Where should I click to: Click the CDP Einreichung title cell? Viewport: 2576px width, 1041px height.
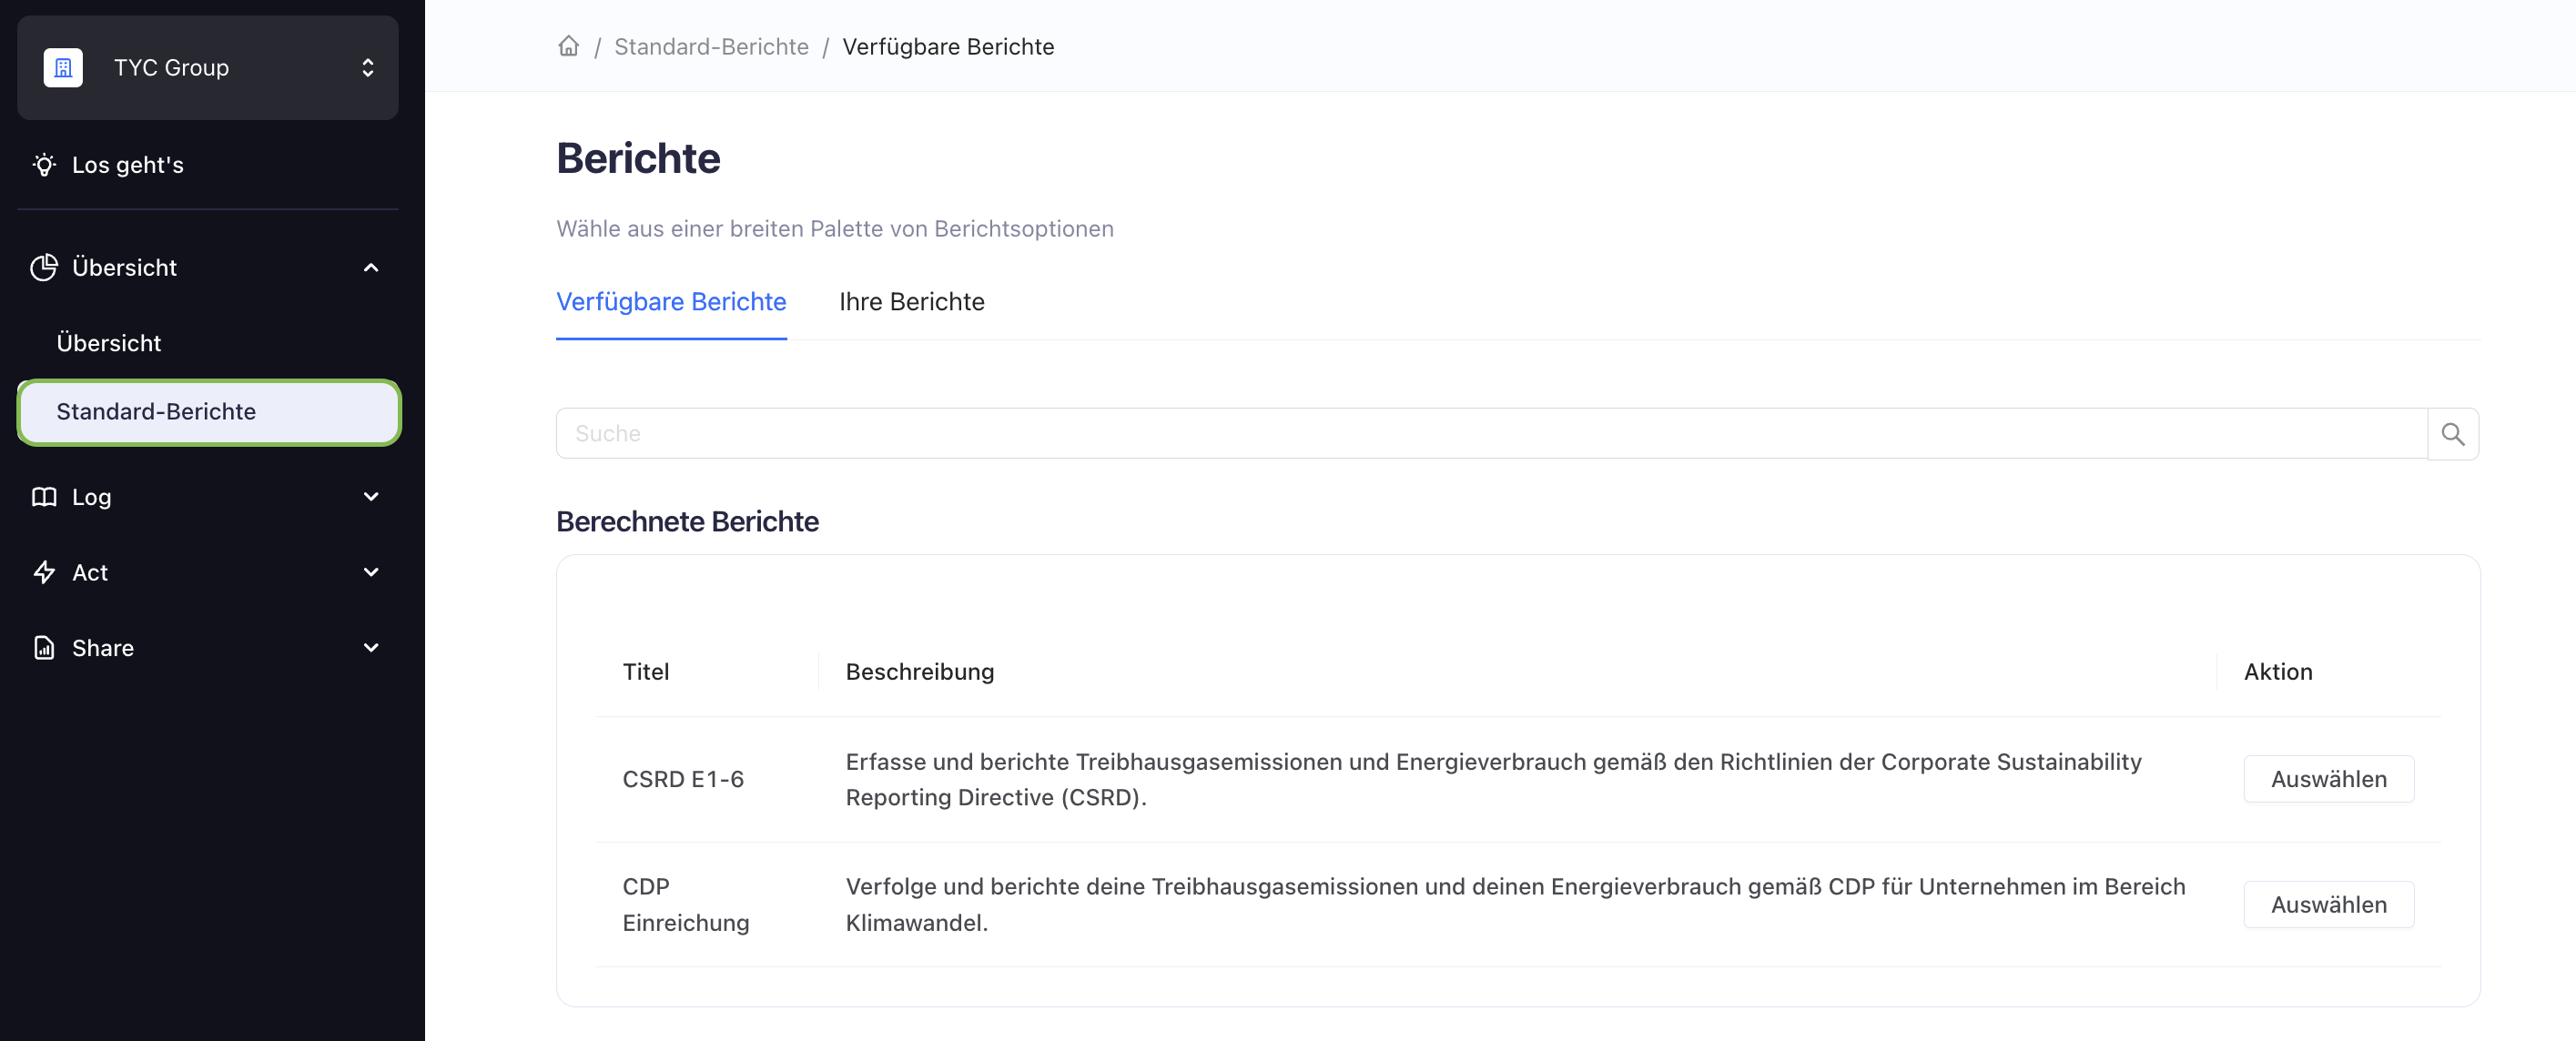pos(685,905)
